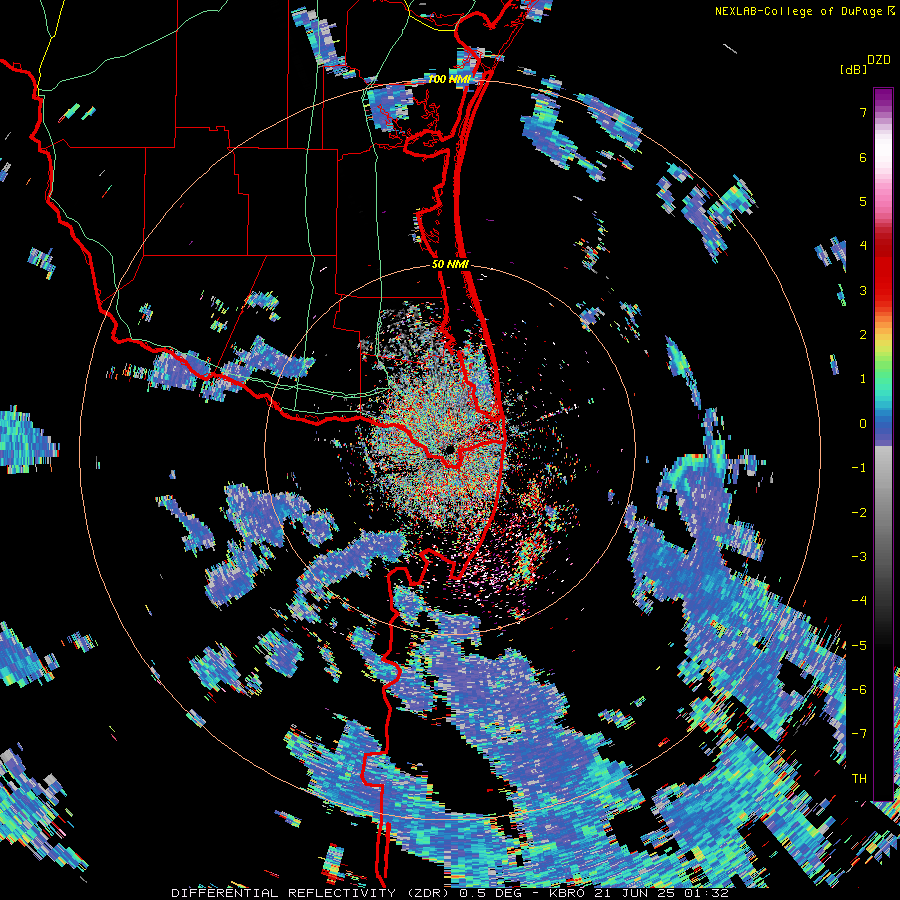Click the 50 NMI range ring label
The width and height of the screenshot is (900, 900).
(x=451, y=265)
